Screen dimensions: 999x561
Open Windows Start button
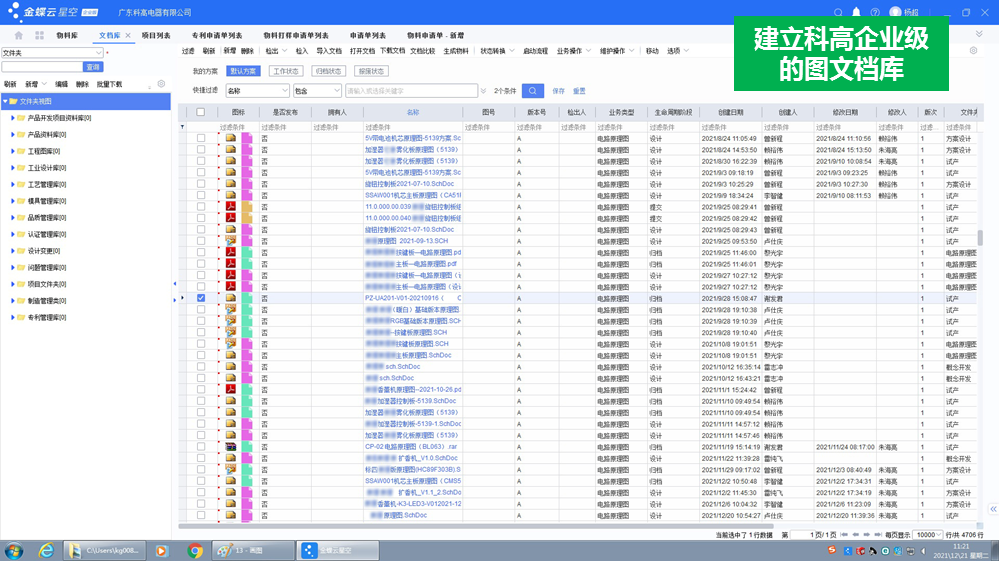coord(13,551)
